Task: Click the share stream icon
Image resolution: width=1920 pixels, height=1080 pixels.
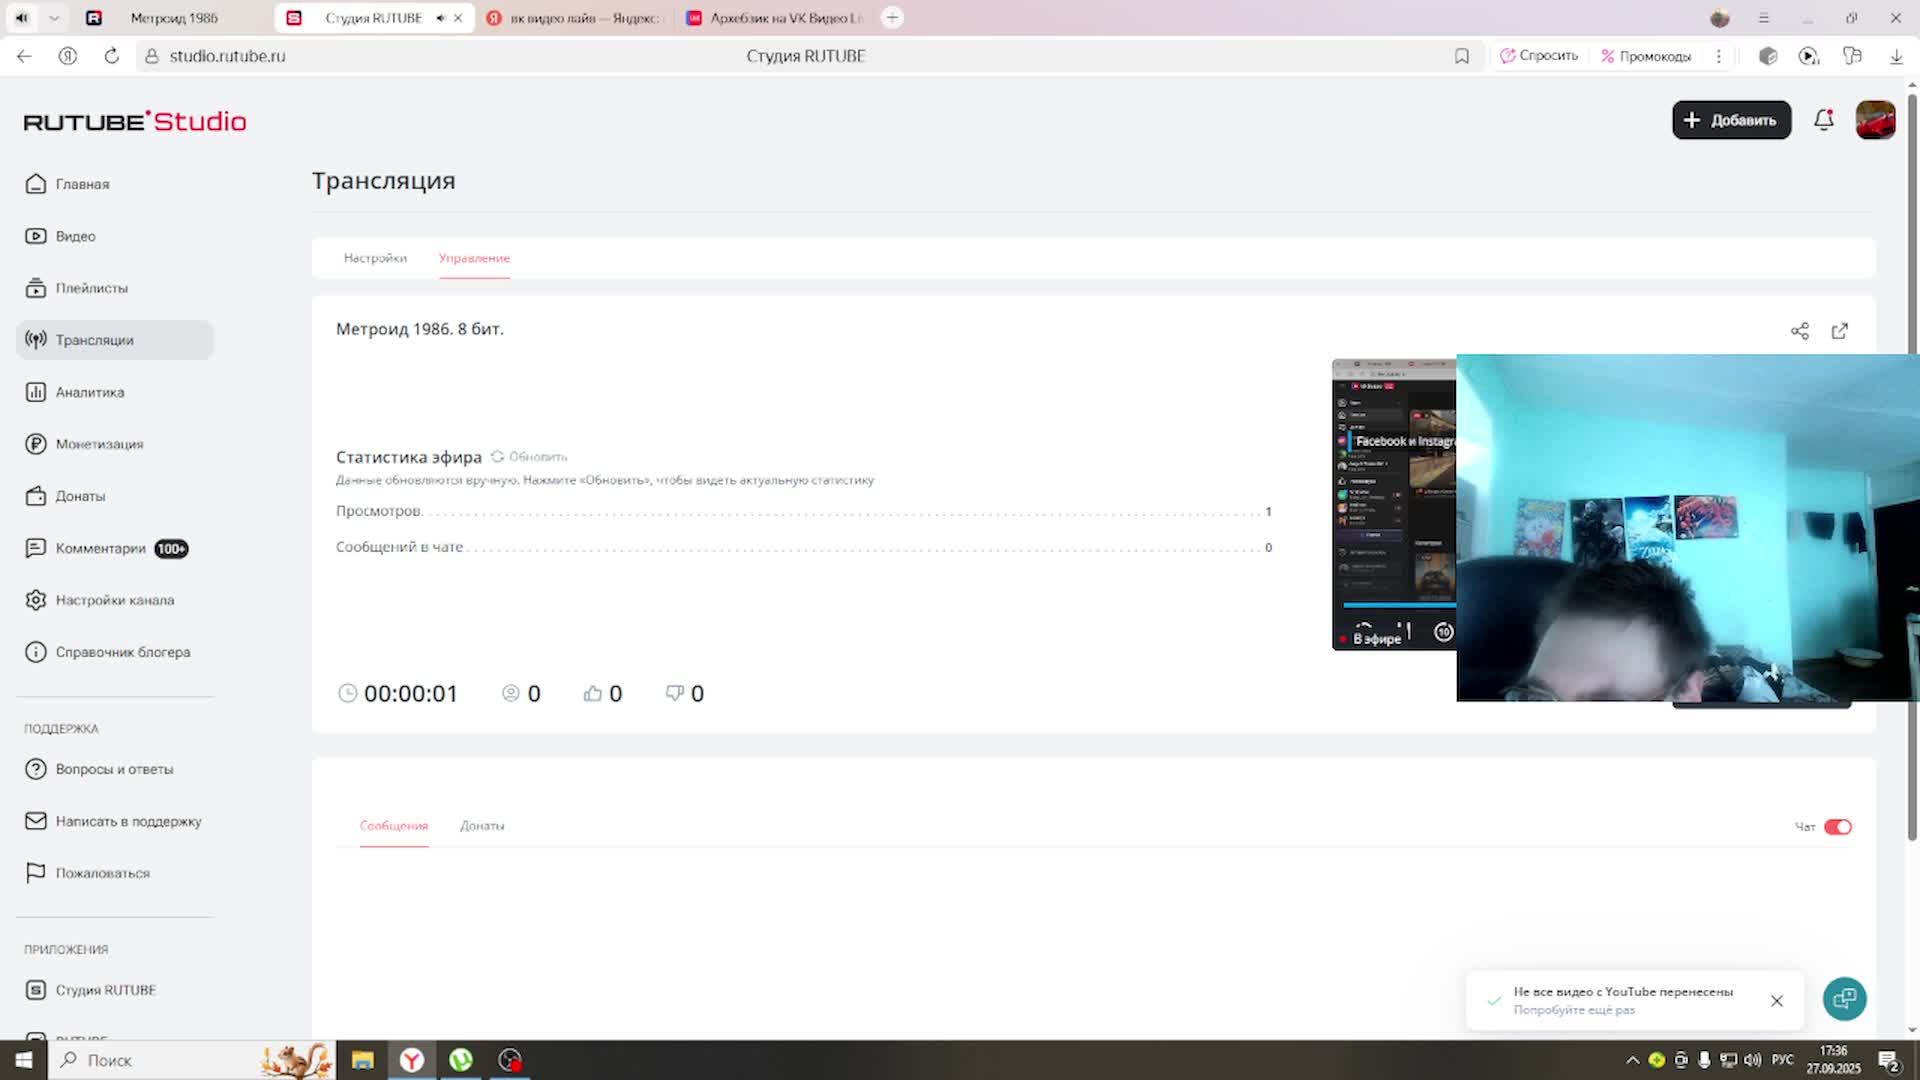Action: coord(1800,331)
